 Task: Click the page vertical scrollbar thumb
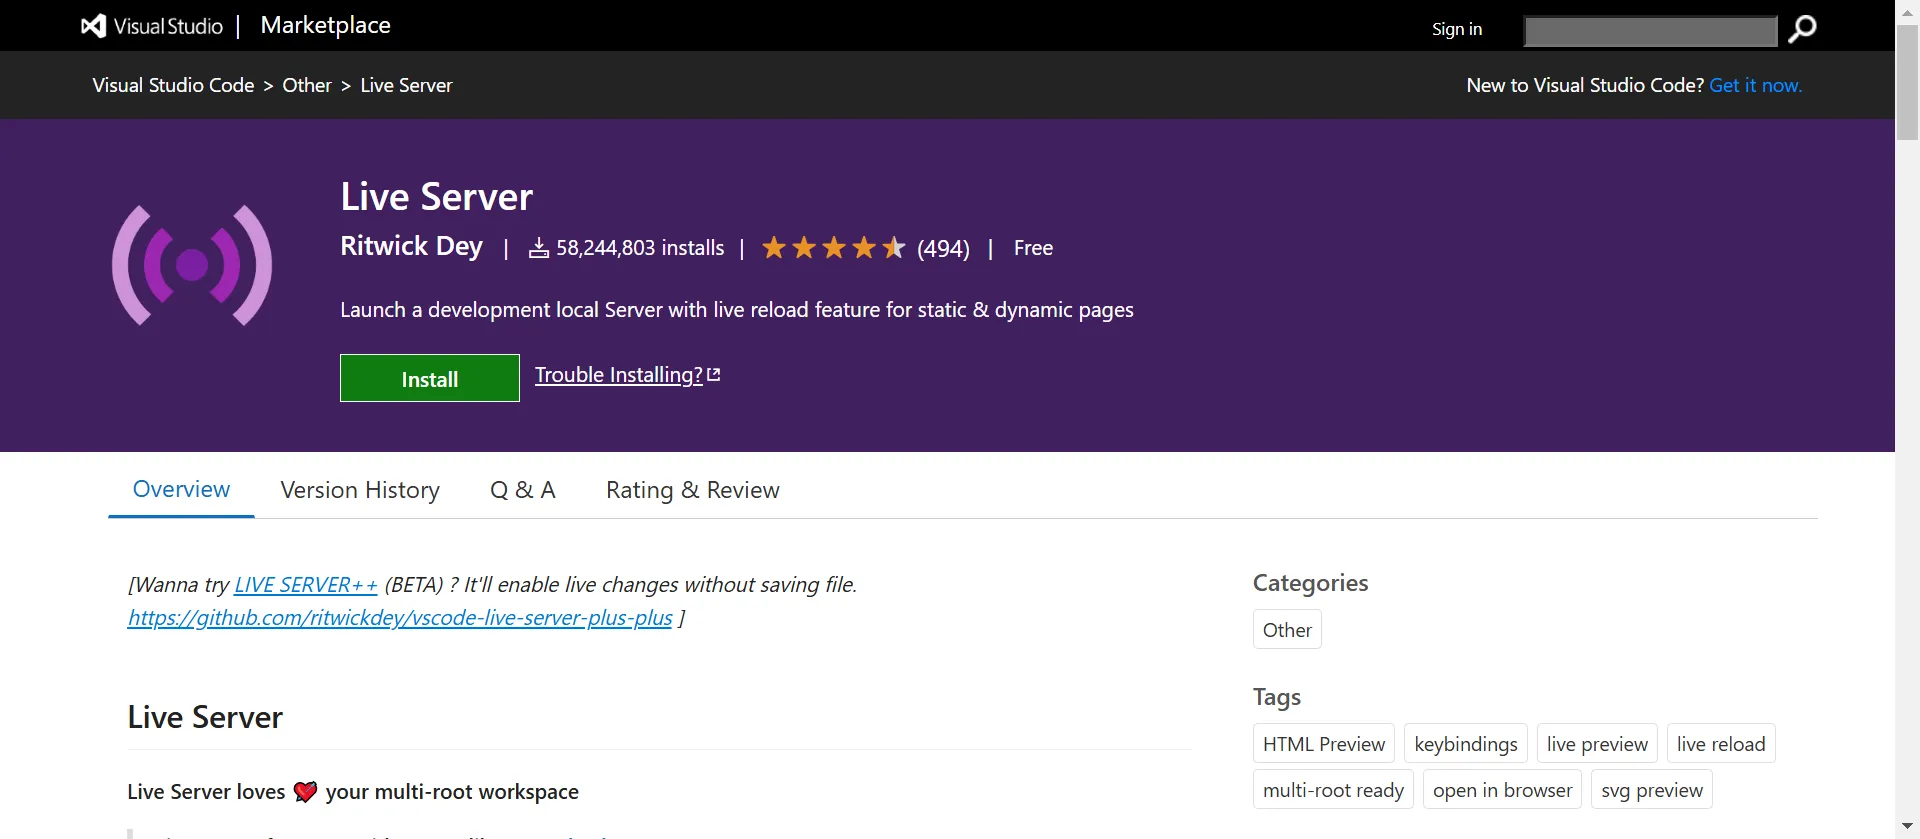1908,82
